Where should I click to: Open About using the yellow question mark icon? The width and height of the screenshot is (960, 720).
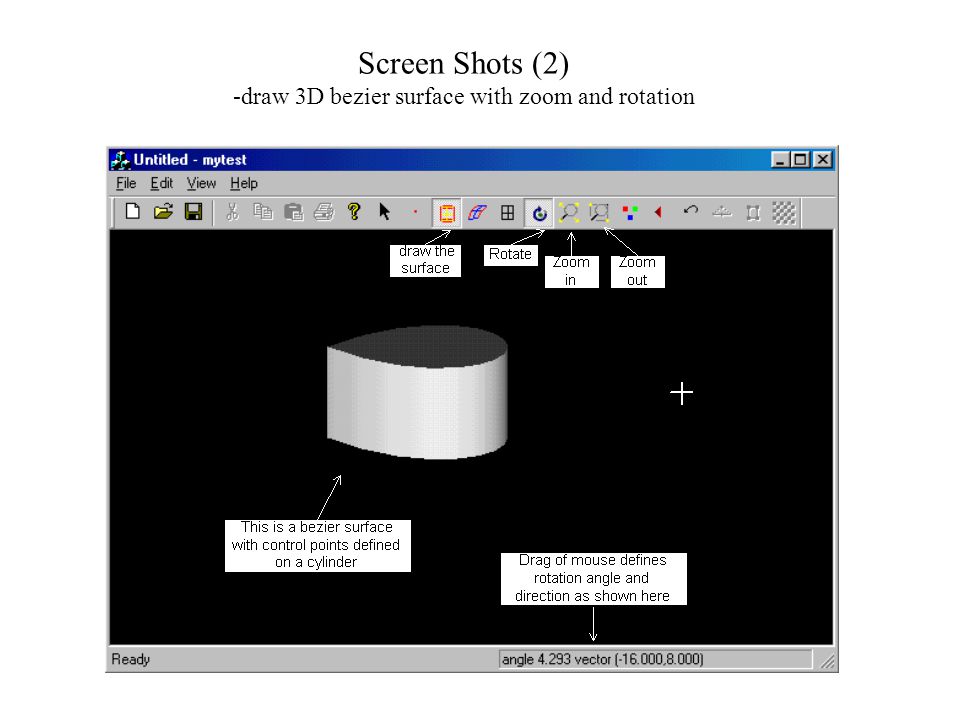(x=354, y=212)
